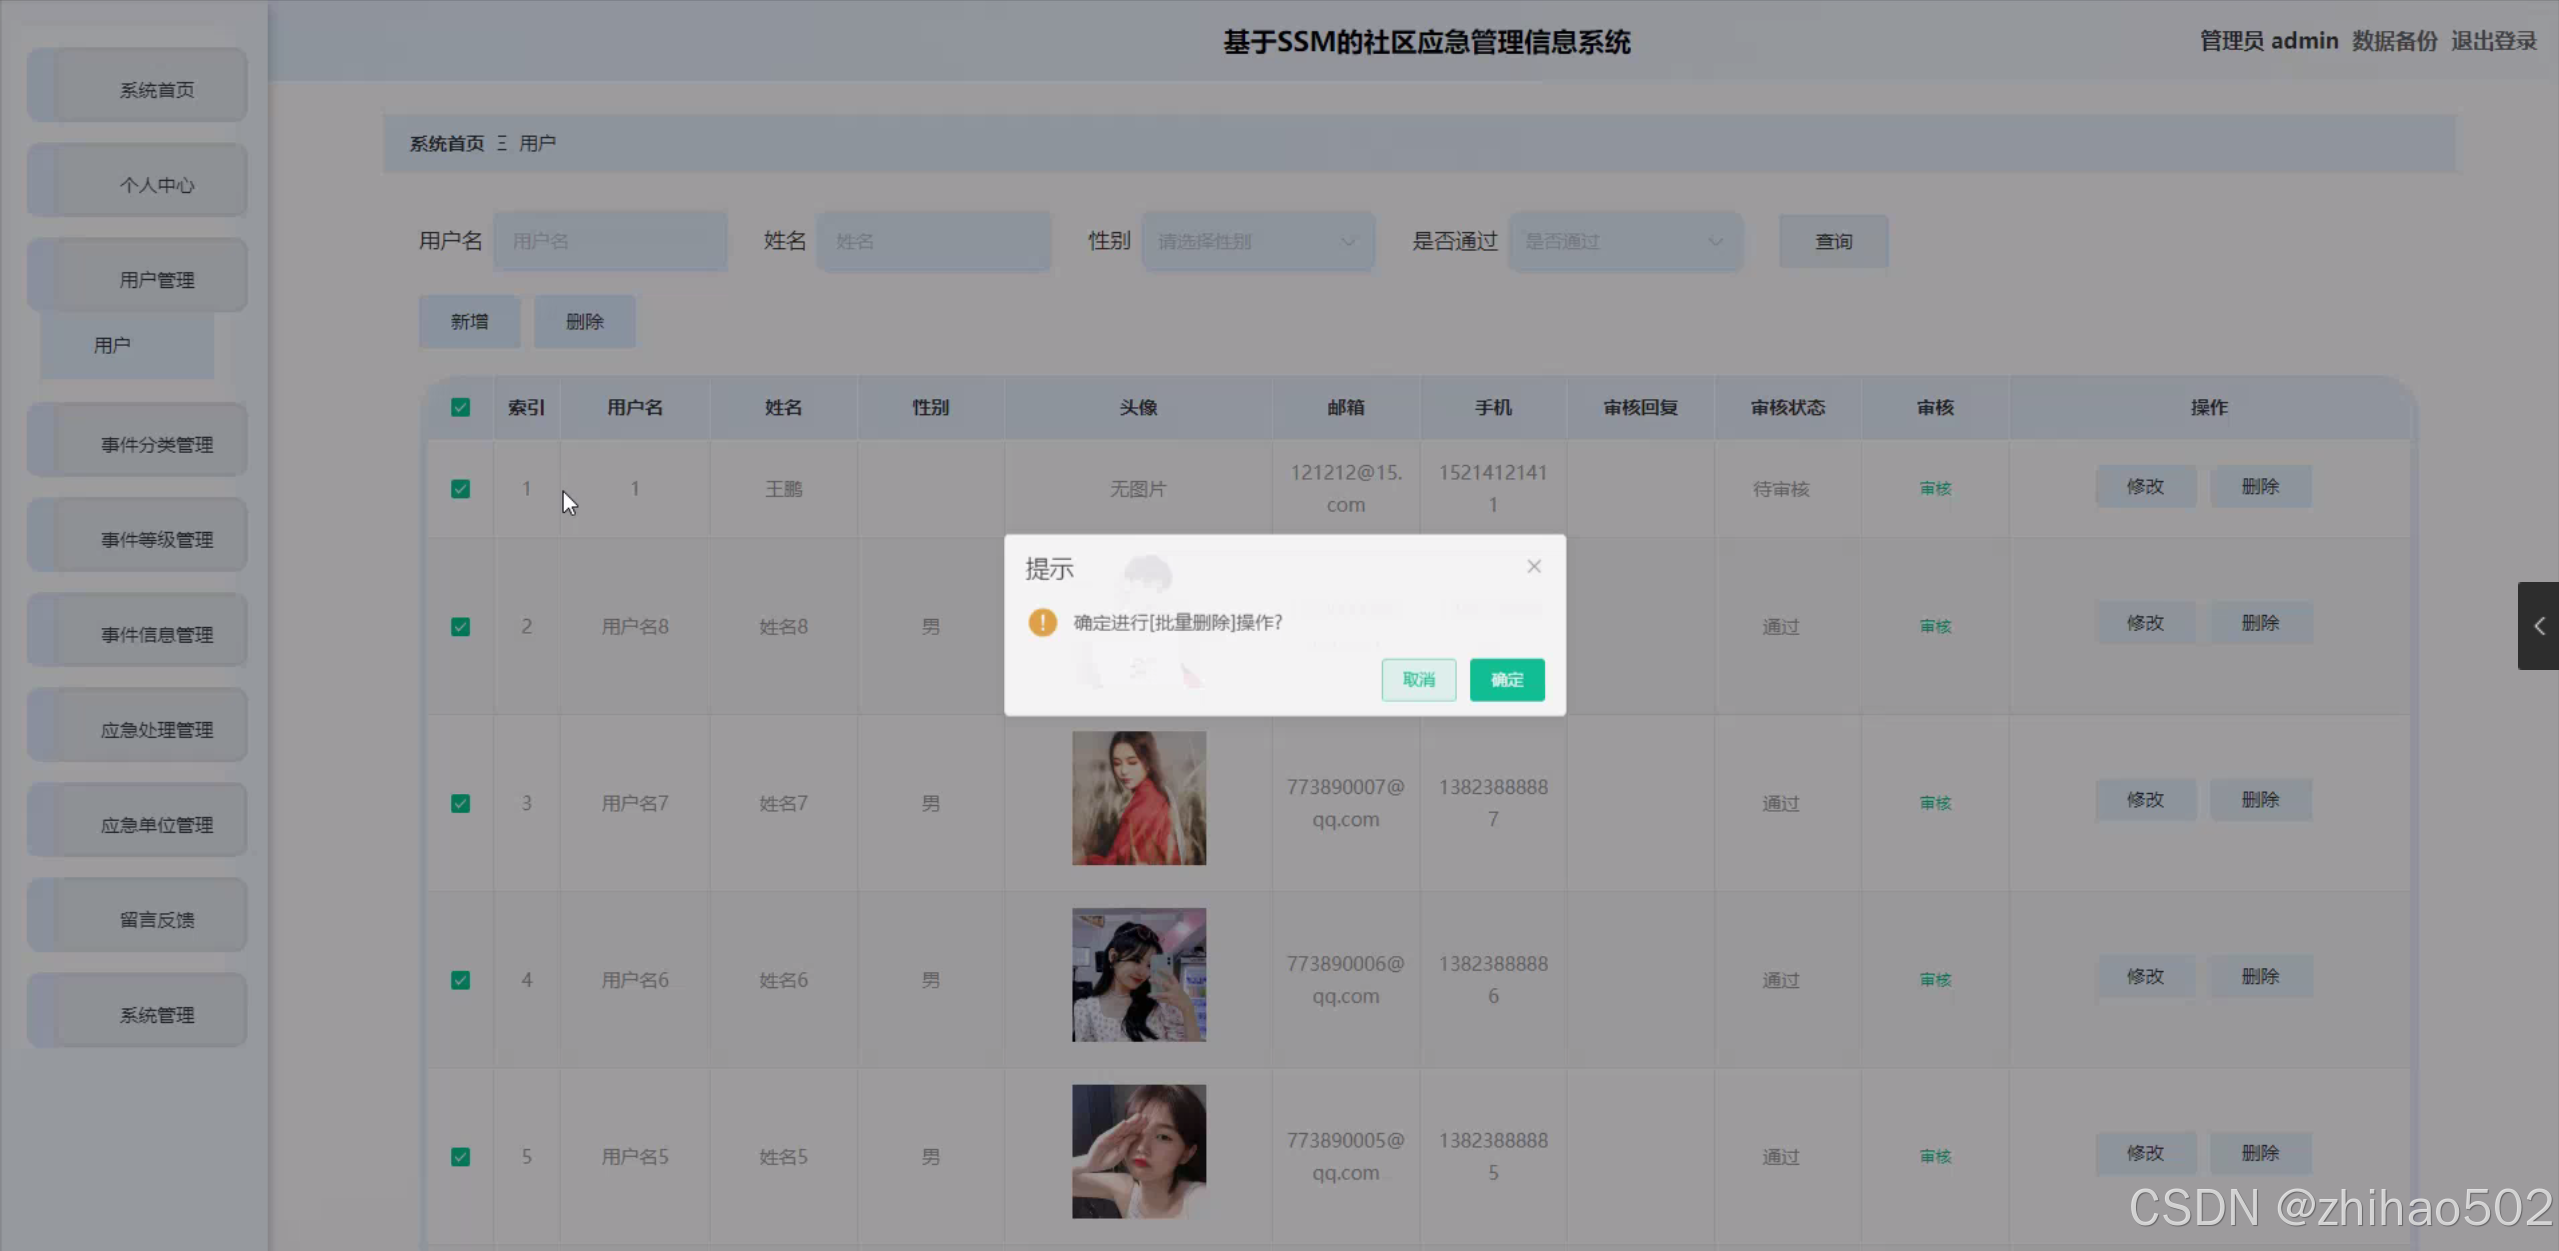2559x1251 pixels.
Task: Uncheck the checkbox for row 2
Action: 460,627
